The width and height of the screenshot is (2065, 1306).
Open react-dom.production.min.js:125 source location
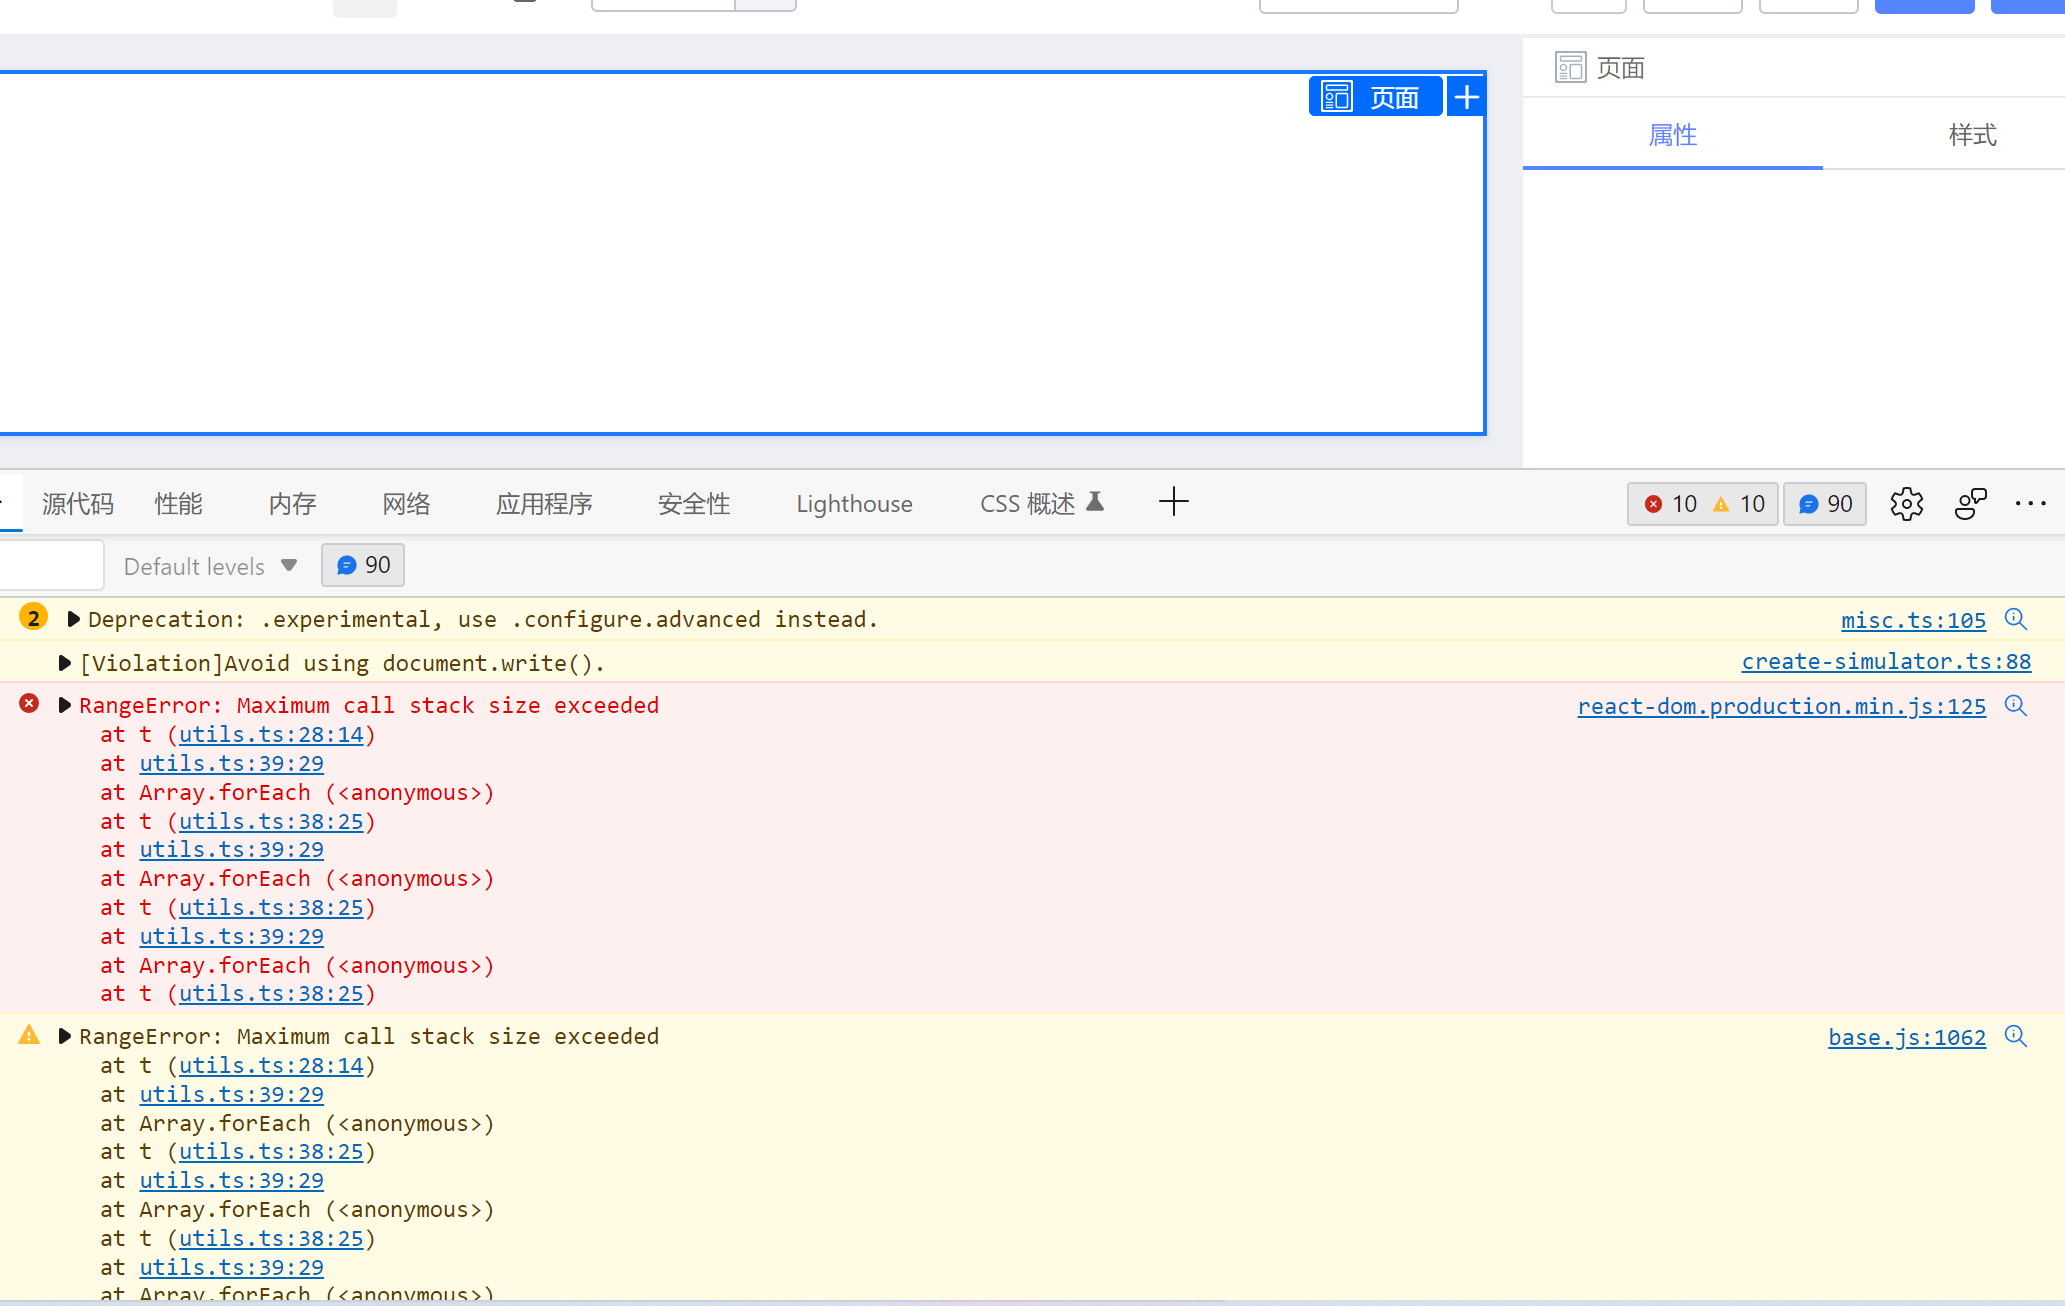(1781, 706)
